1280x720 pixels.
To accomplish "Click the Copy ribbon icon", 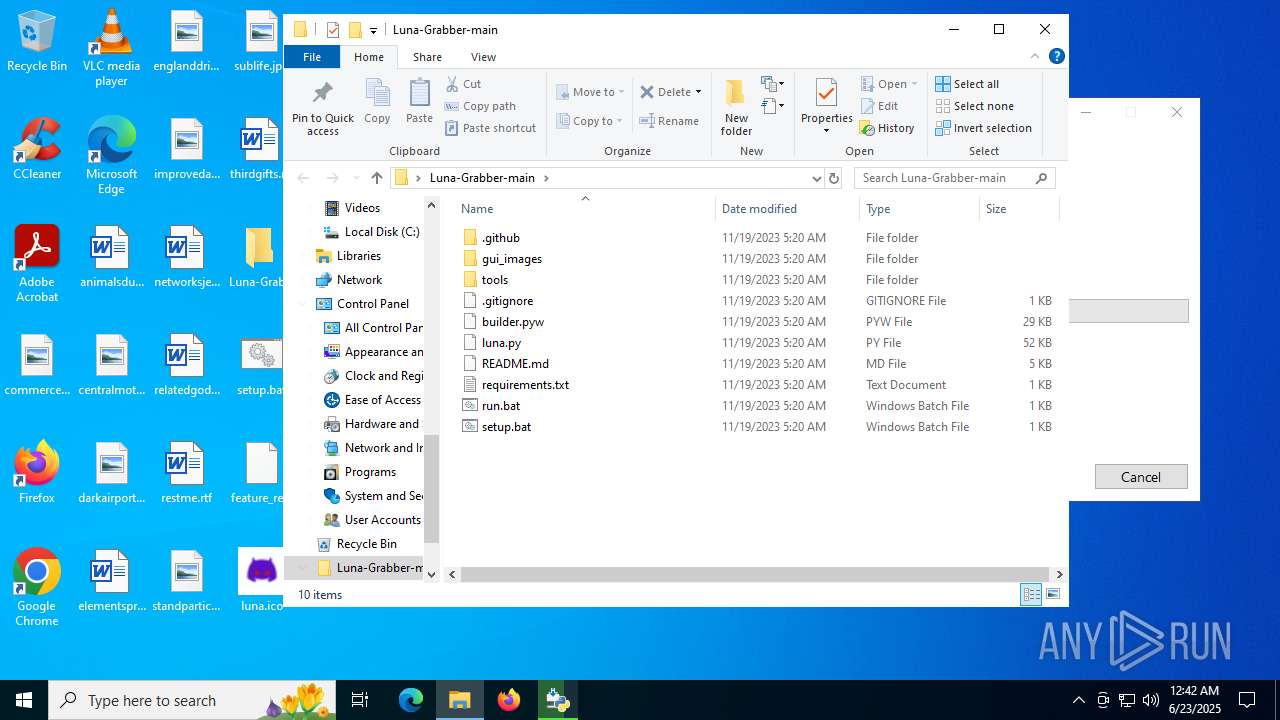I will coord(377,102).
